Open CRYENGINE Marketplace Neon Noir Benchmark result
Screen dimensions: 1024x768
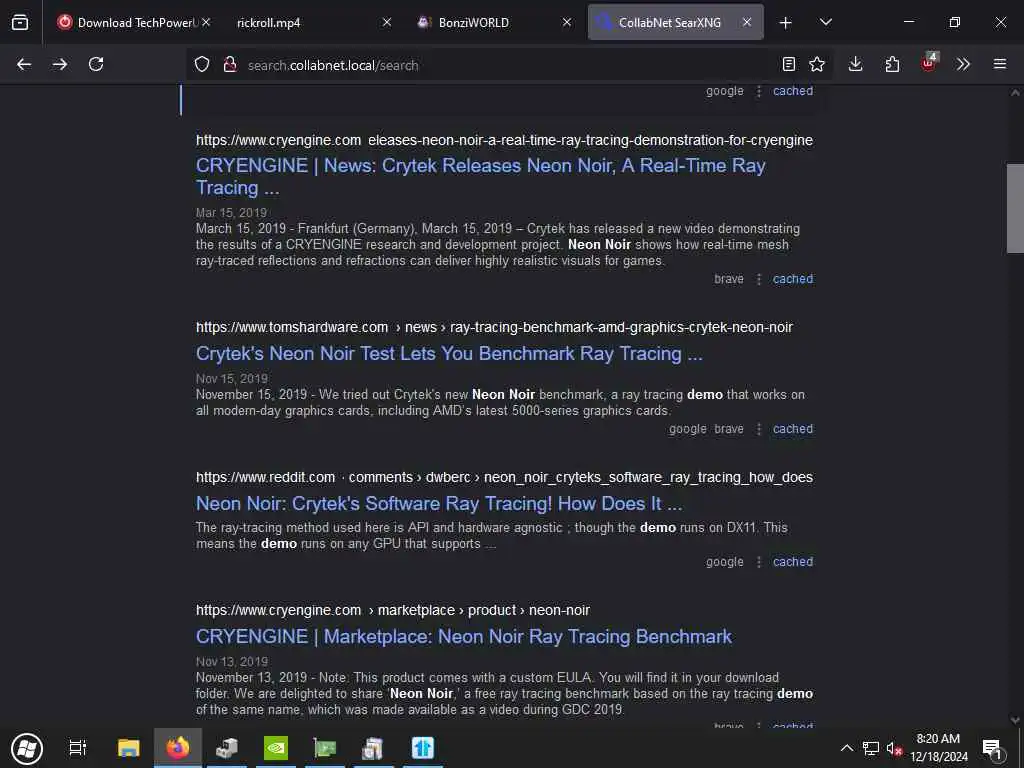[x=464, y=636]
